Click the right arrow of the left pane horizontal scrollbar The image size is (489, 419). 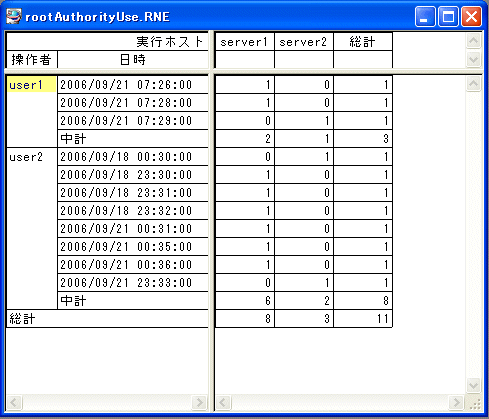pyautogui.click(x=200, y=403)
